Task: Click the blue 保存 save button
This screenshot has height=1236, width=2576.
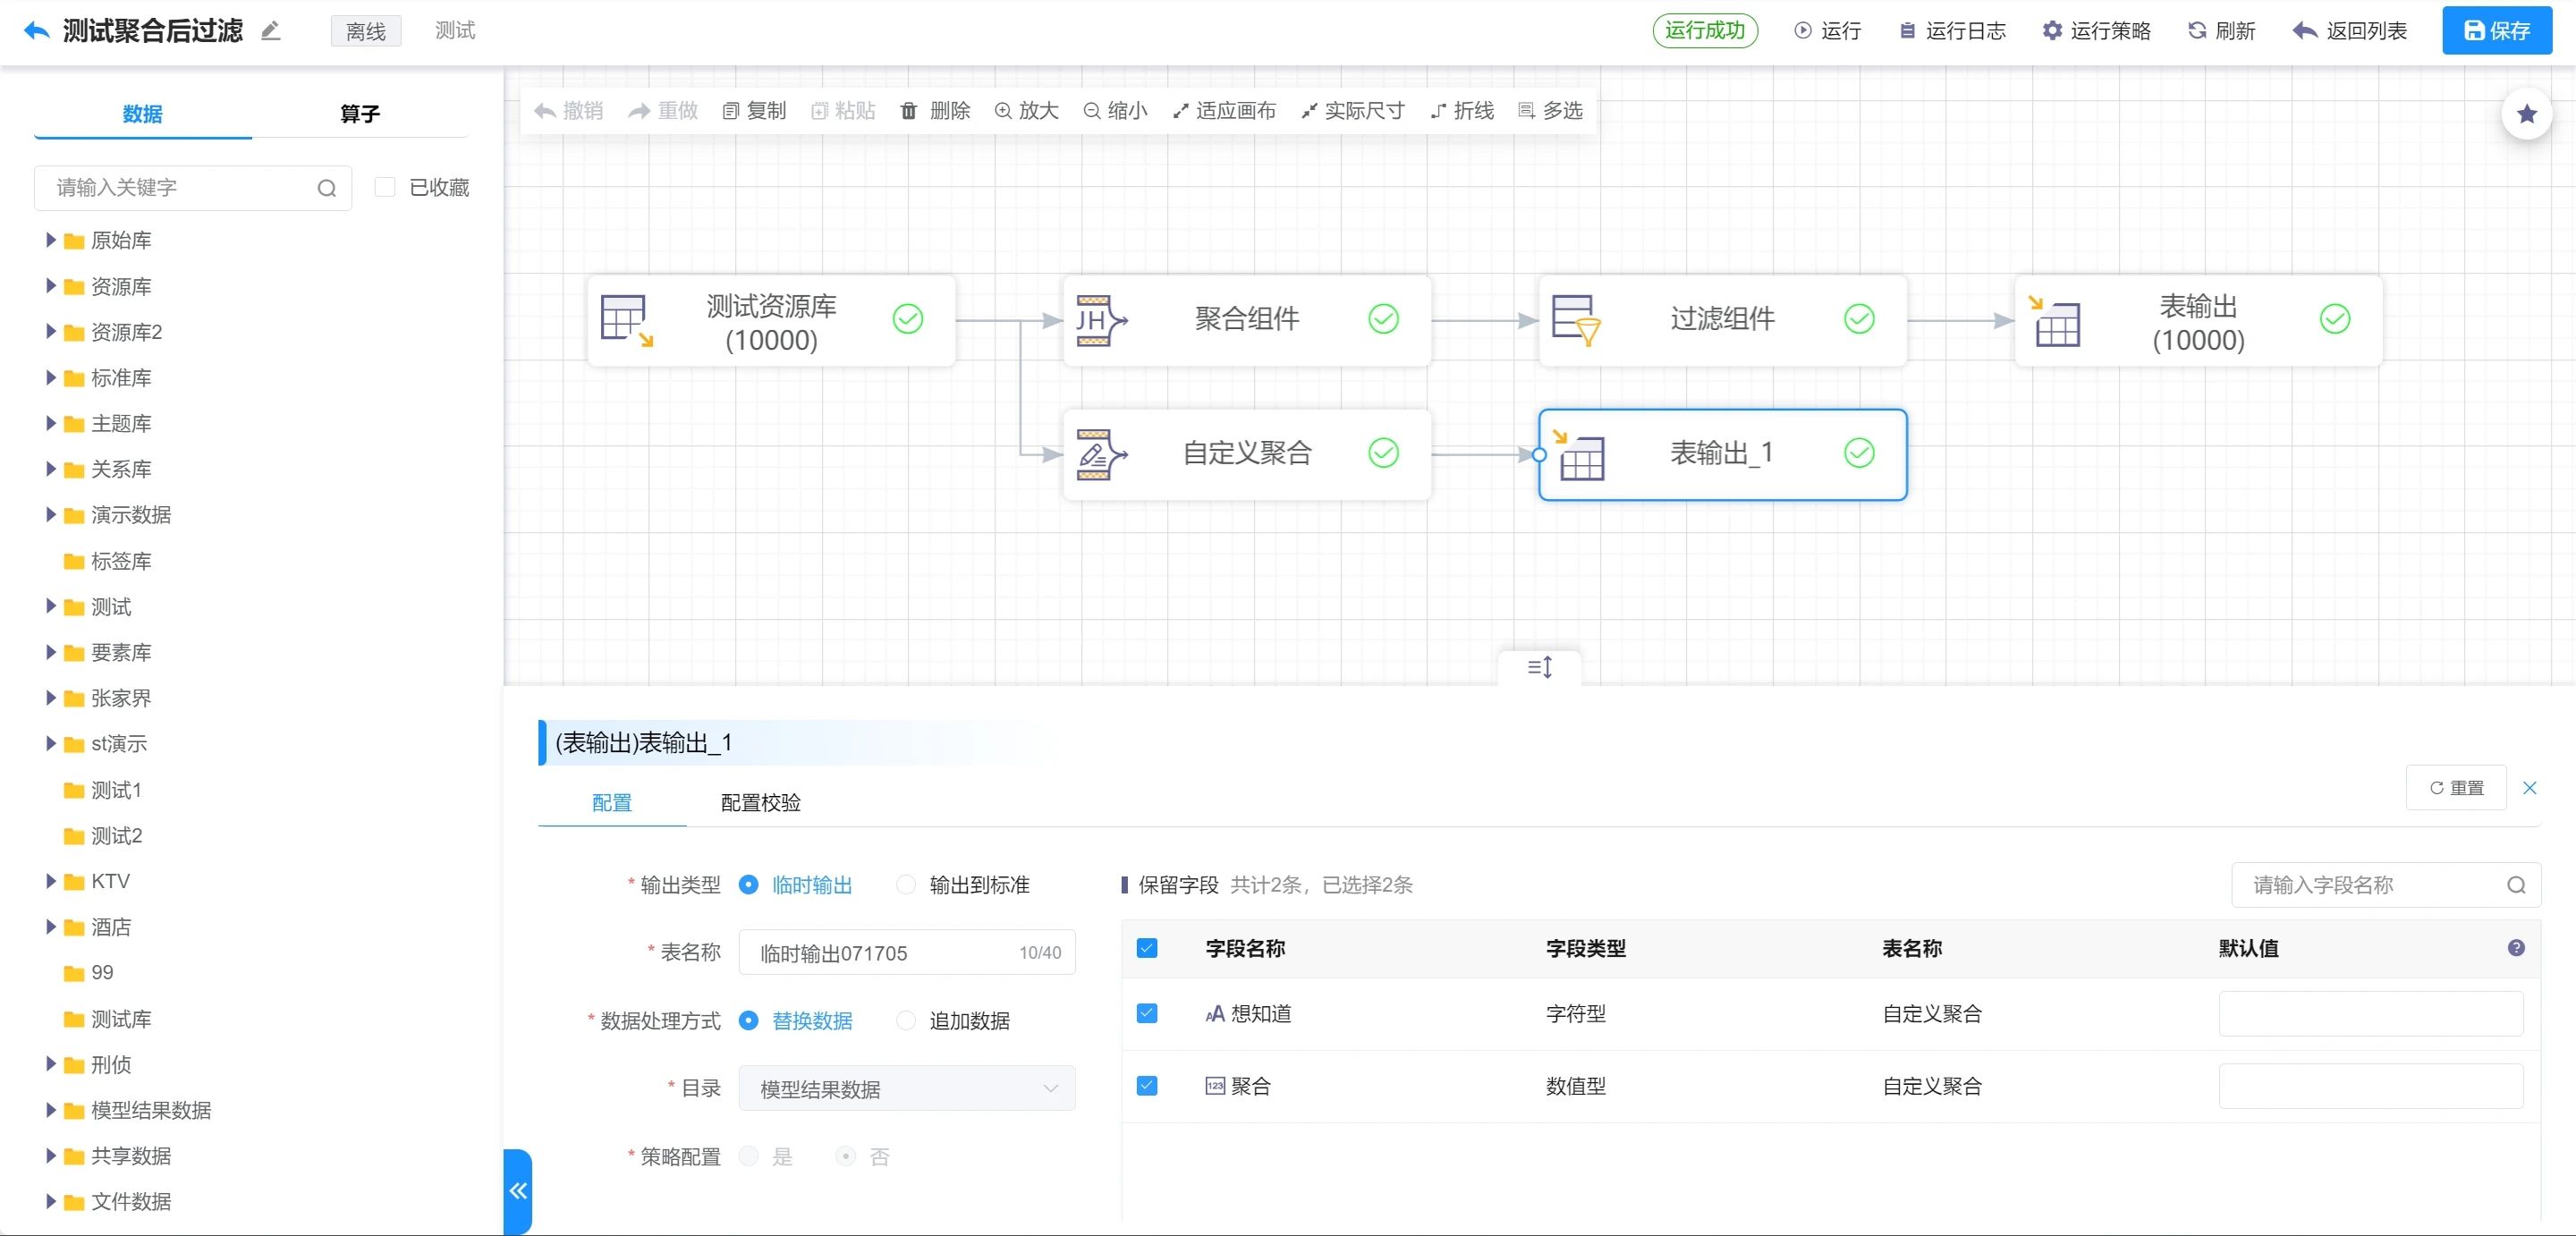Action: click(2496, 31)
